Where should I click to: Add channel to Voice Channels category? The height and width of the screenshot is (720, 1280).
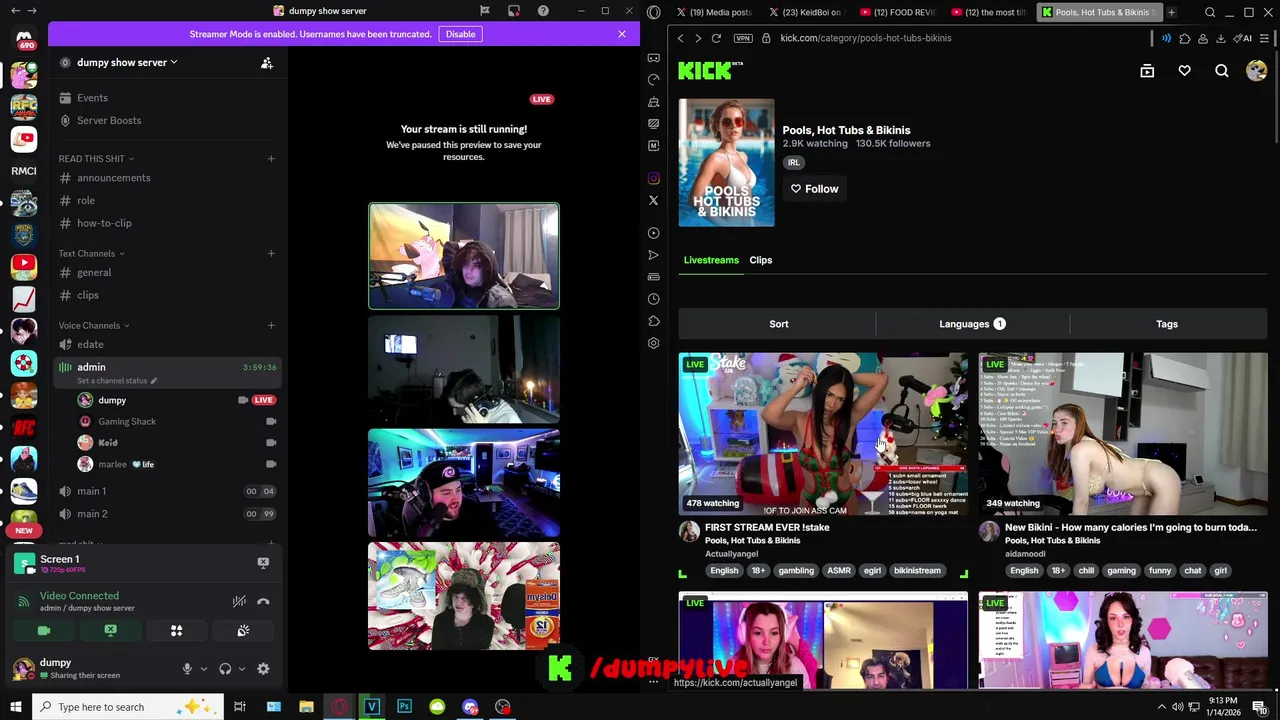271,325
